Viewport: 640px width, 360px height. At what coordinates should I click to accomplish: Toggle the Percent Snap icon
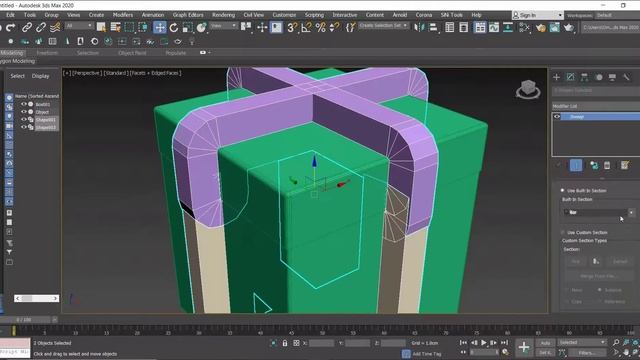click(x=320, y=27)
